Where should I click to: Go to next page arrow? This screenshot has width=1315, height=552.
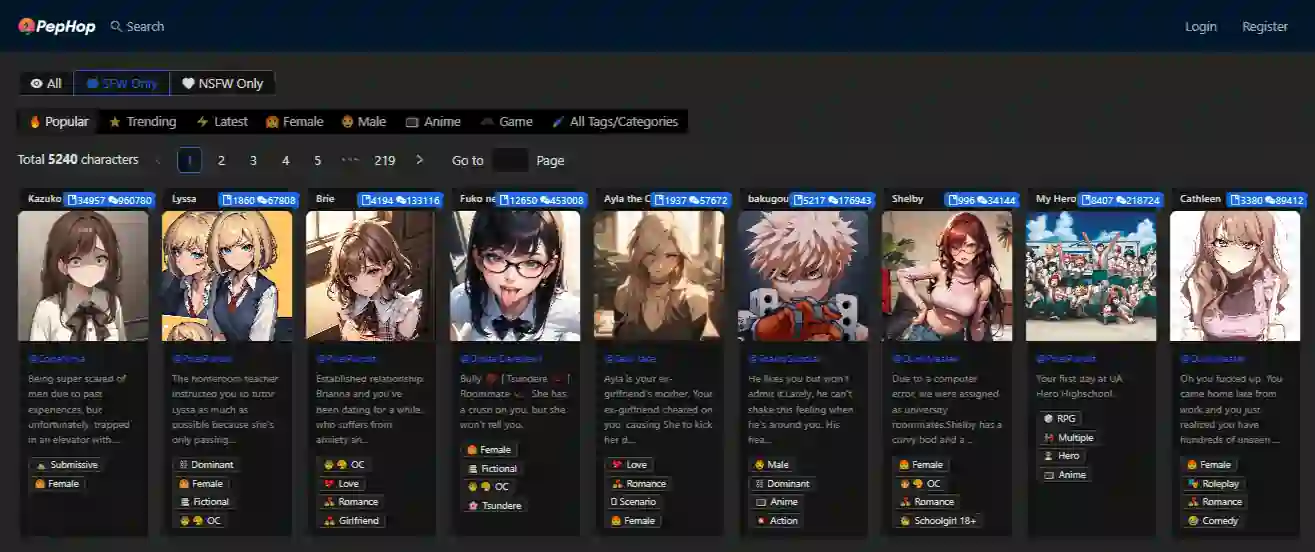[419, 160]
